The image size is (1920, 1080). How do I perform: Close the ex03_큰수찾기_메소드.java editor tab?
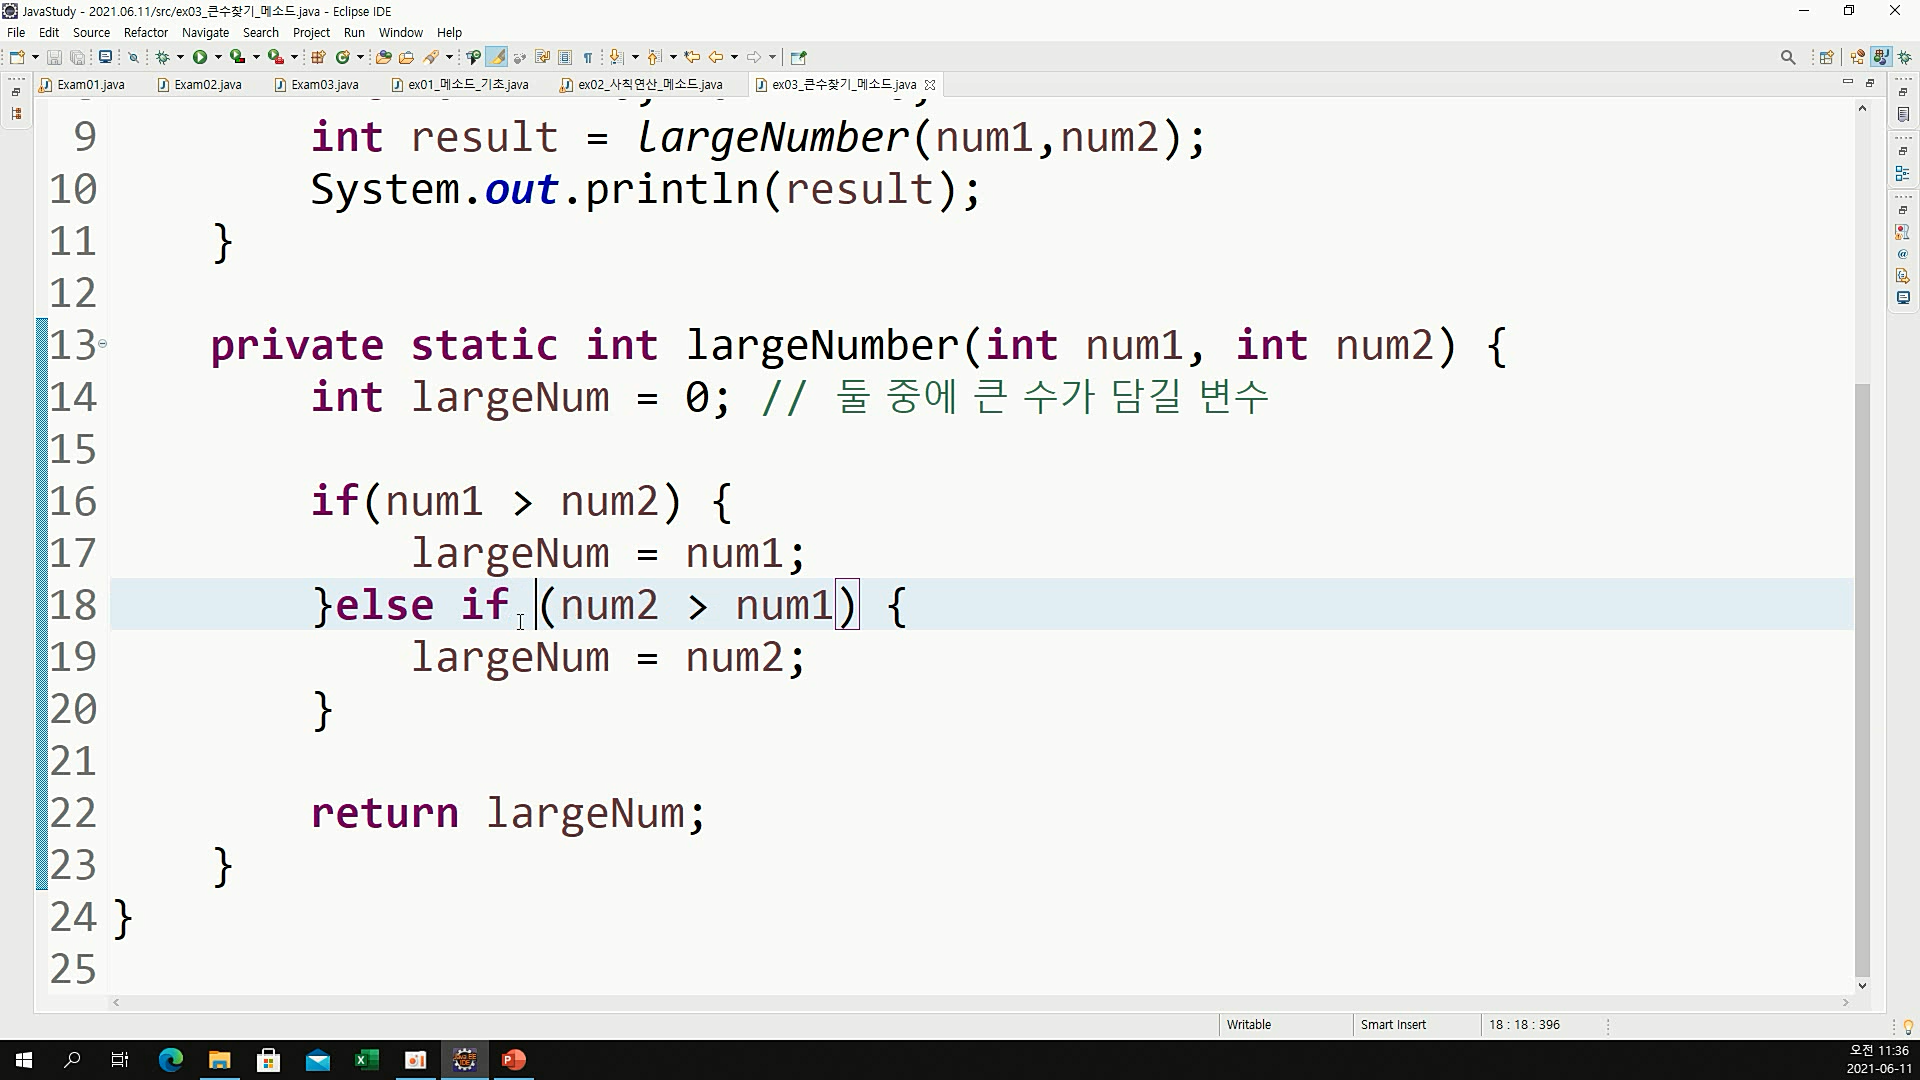(930, 85)
